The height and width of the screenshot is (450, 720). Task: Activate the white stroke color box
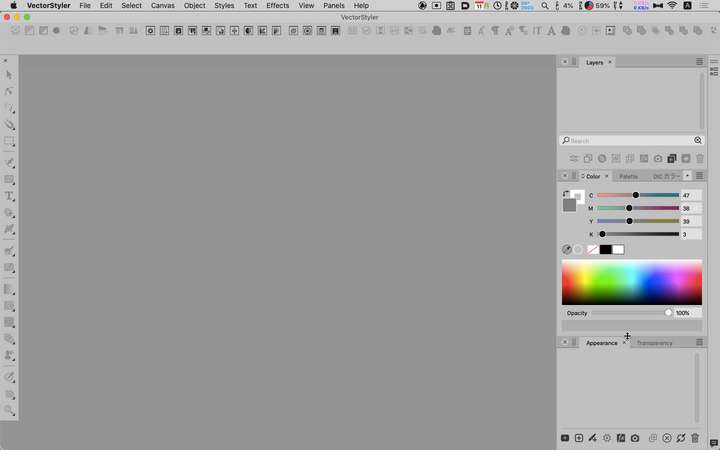(579, 195)
